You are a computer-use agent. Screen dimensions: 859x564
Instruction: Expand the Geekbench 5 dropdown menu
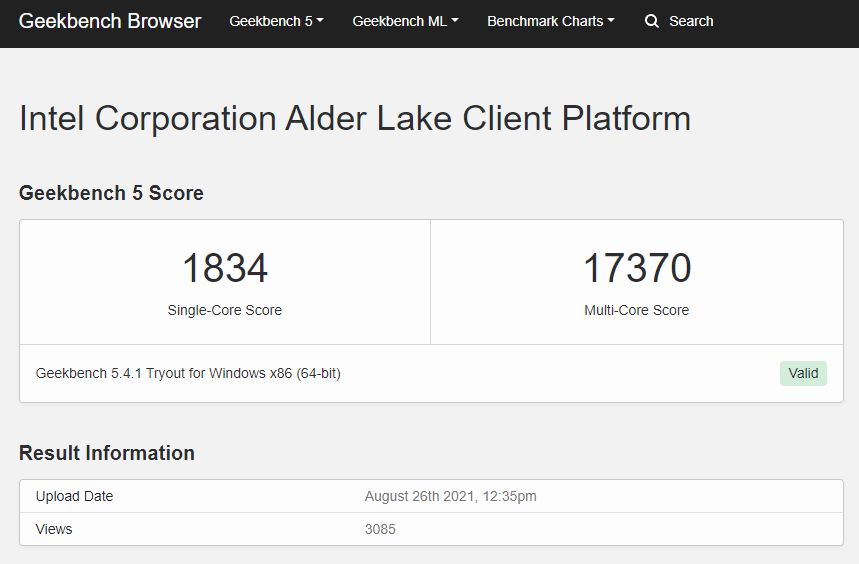click(x=277, y=21)
